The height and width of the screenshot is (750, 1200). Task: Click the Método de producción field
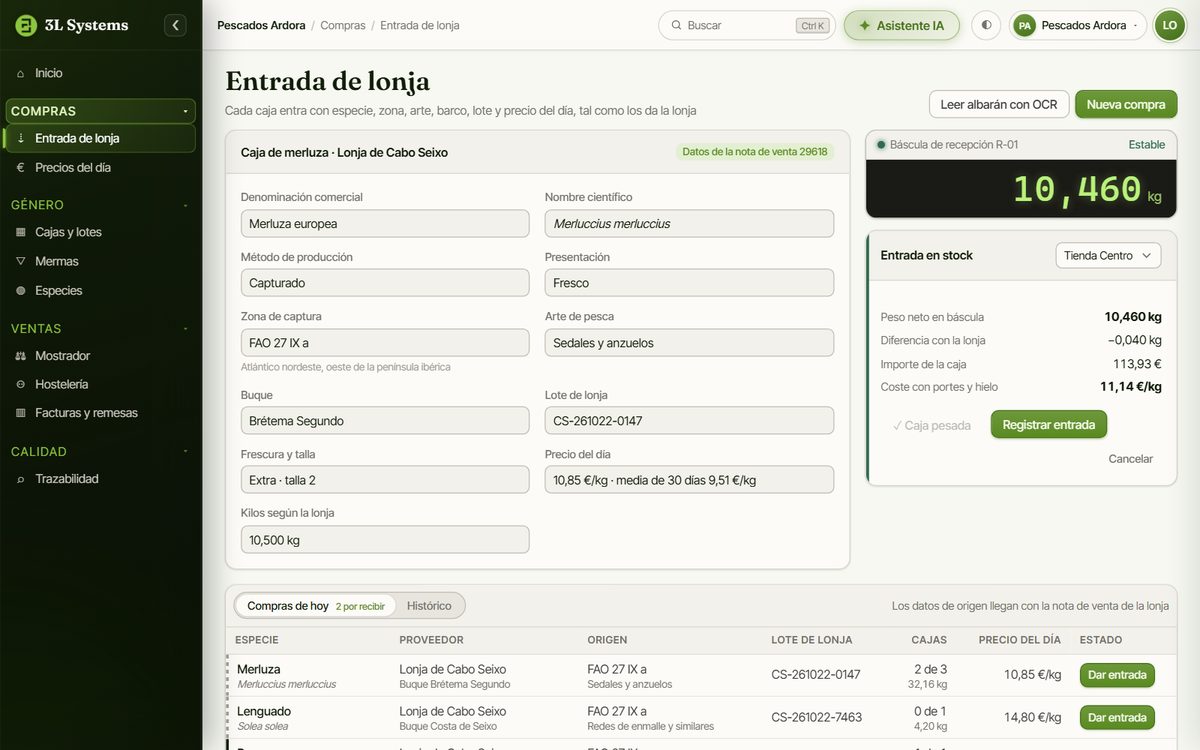tap(385, 283)
